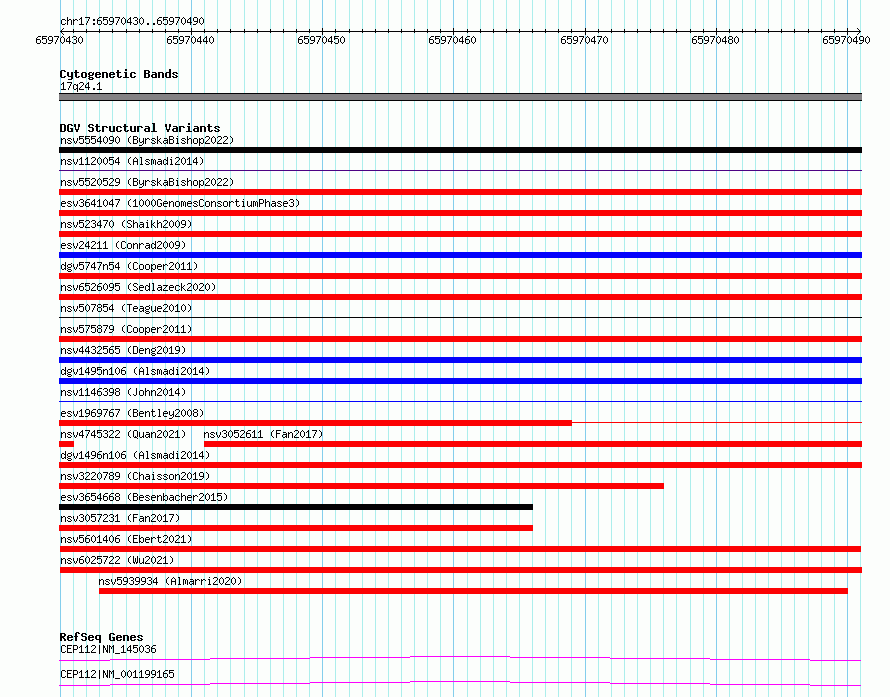Select nsv5601406 (Ebert2021) label
The image size is (890, 697).
pos(126,539)
